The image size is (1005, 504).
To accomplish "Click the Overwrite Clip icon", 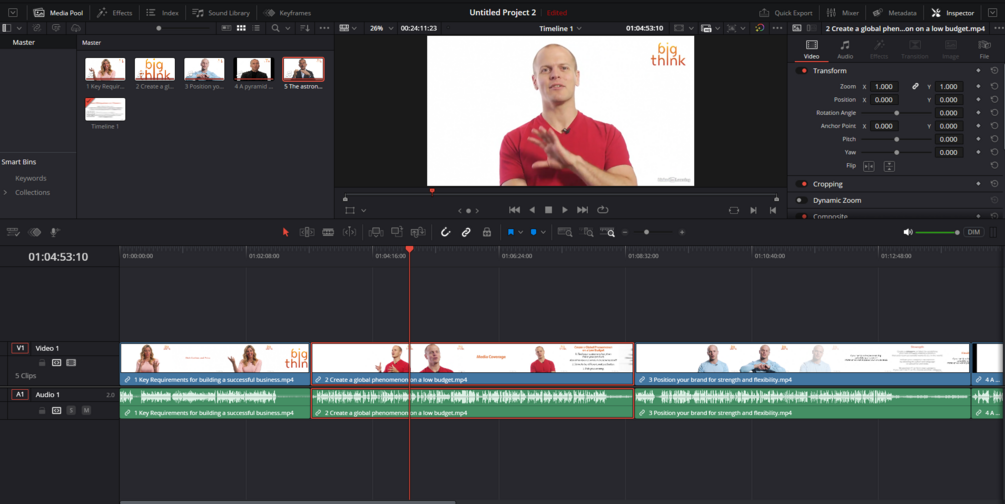I will (x=397, y=232).
